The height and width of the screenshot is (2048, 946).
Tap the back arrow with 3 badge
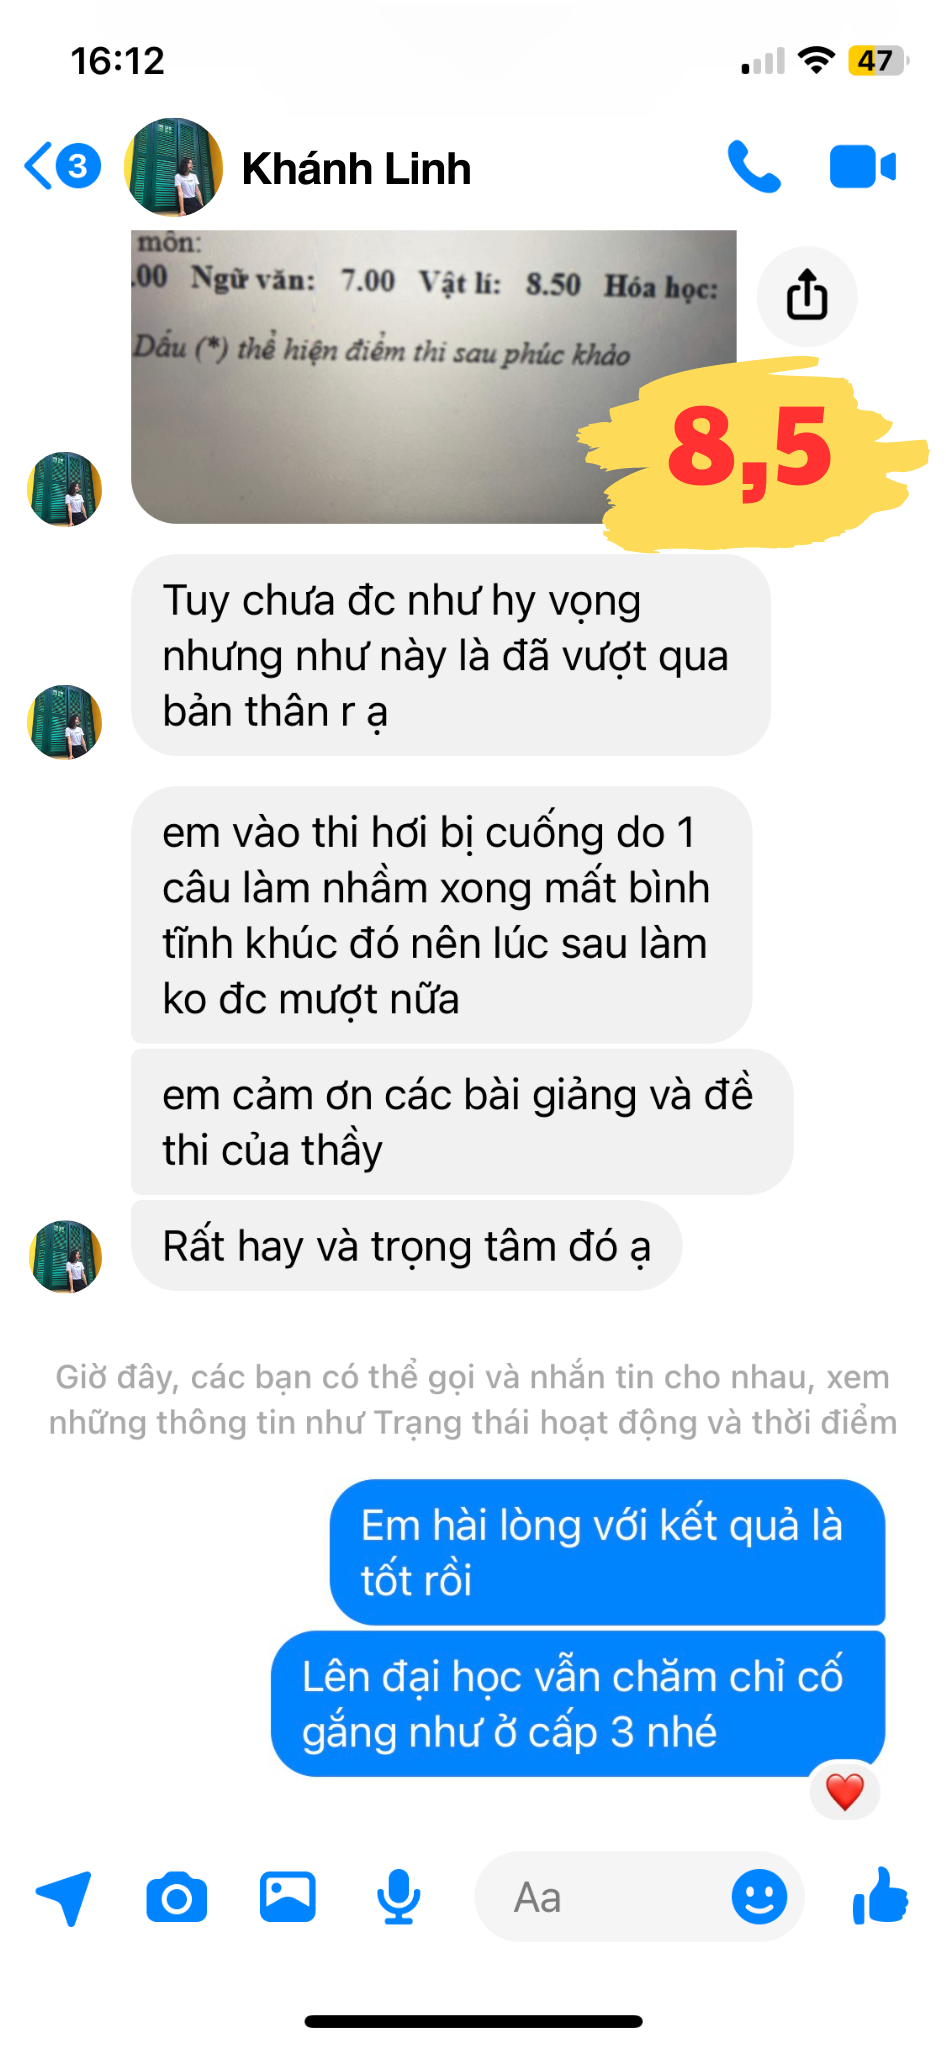pyautogui.click(x=62, y=167)
